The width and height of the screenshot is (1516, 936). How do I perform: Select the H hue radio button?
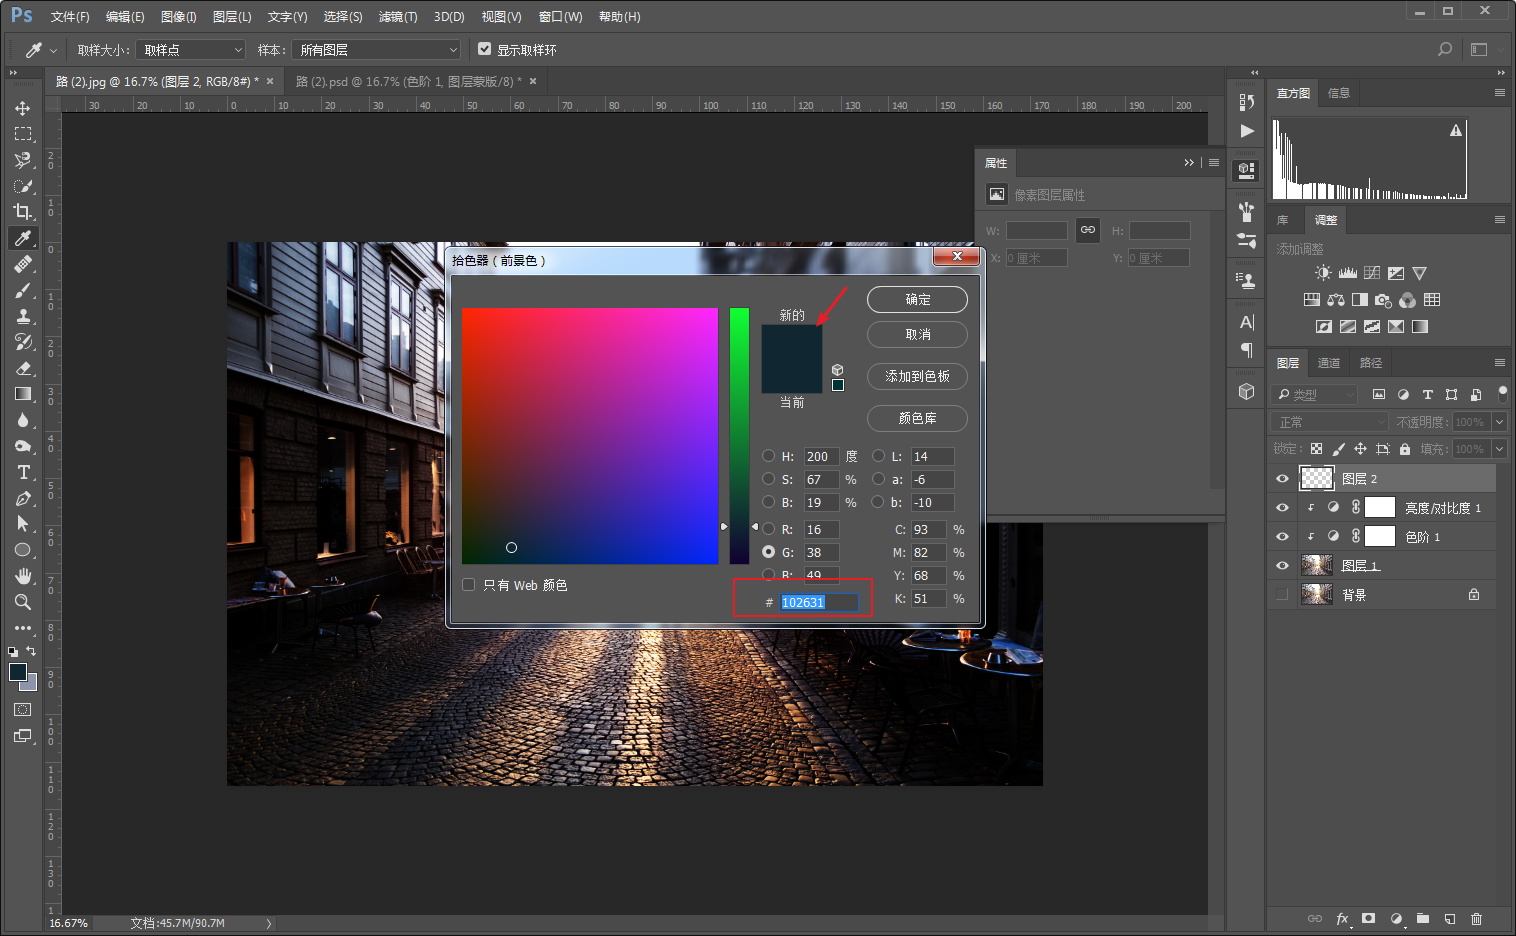coord(769,456)
